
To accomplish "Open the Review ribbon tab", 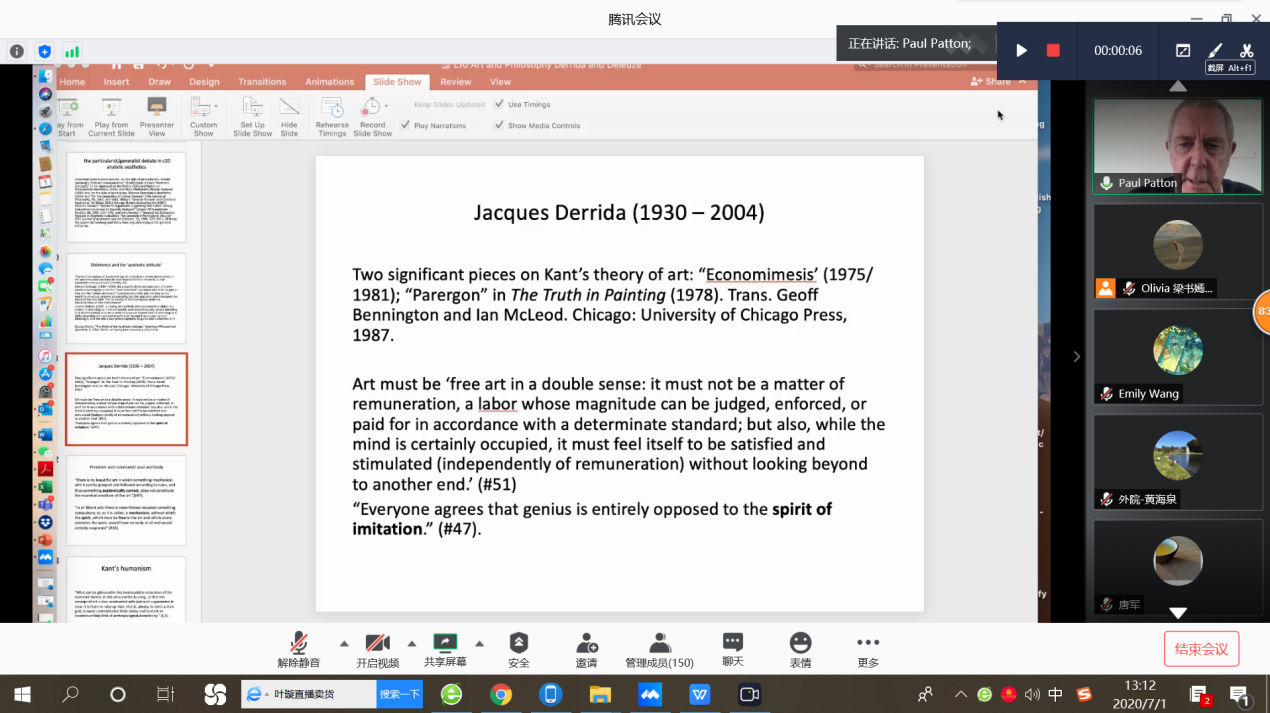I will [x=456, y=82].
